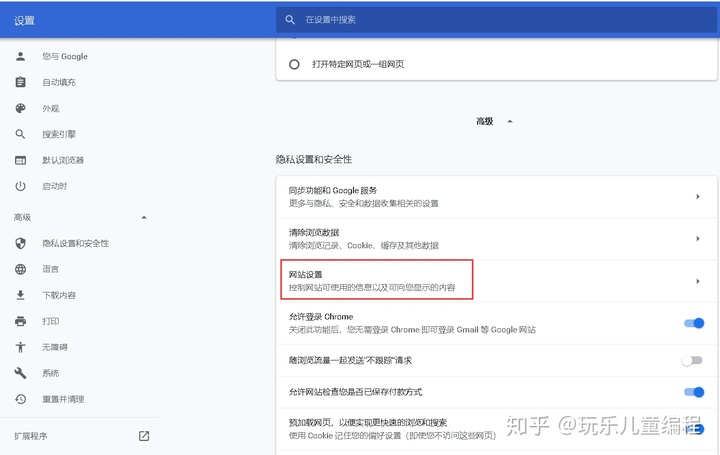Click the arrow on 网站设置 row
720x455 pixels.
tap(698, 281)
